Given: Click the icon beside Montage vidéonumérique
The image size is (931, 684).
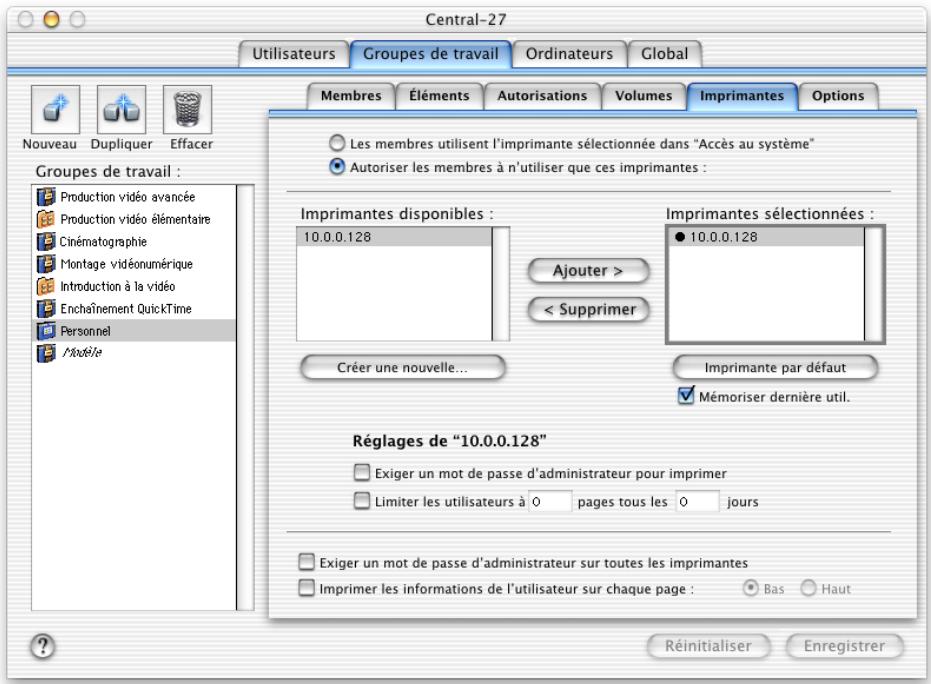Looking at the screenshot, I should point(46,264).
